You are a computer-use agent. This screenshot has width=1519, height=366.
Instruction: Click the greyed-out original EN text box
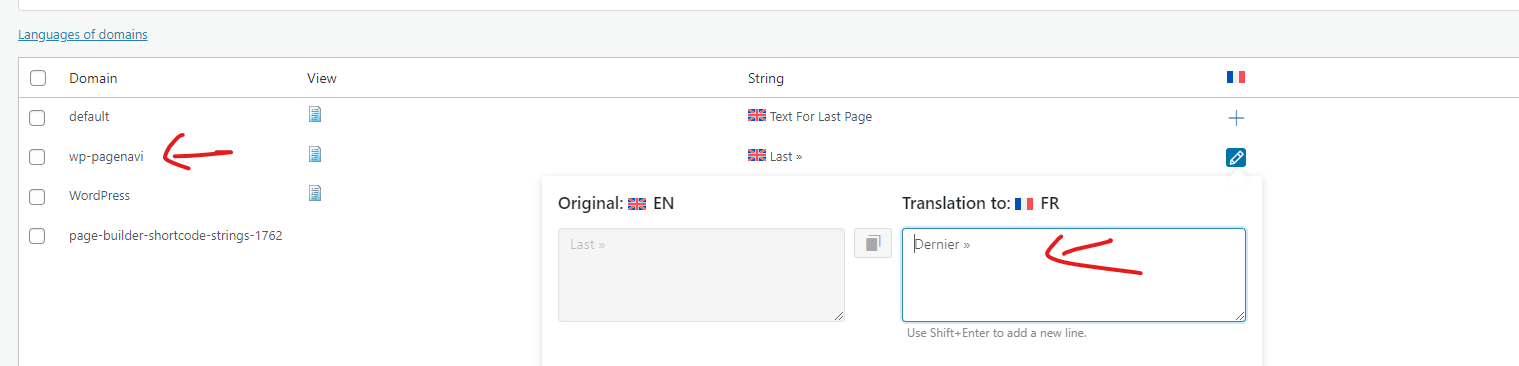(x=701, y=275)
